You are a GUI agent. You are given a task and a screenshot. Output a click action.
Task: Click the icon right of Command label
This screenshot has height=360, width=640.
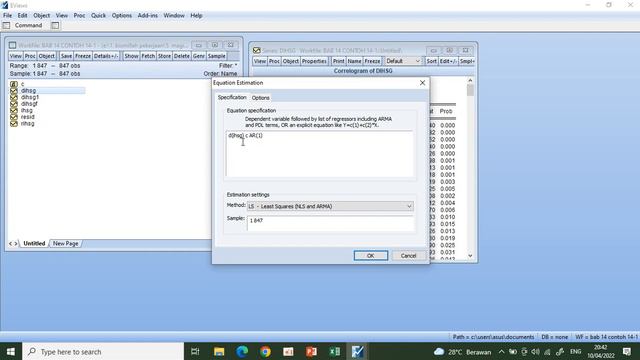click(x=55, y=25)
